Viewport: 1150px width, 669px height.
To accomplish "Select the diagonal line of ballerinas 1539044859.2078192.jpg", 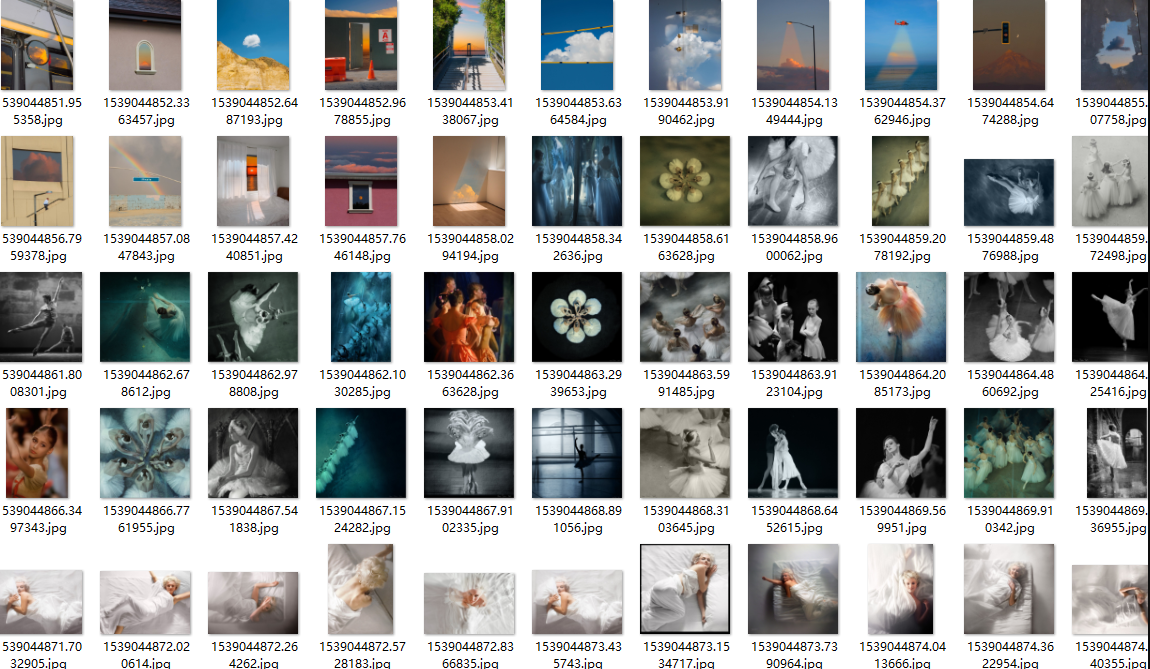I will (901, 181).
